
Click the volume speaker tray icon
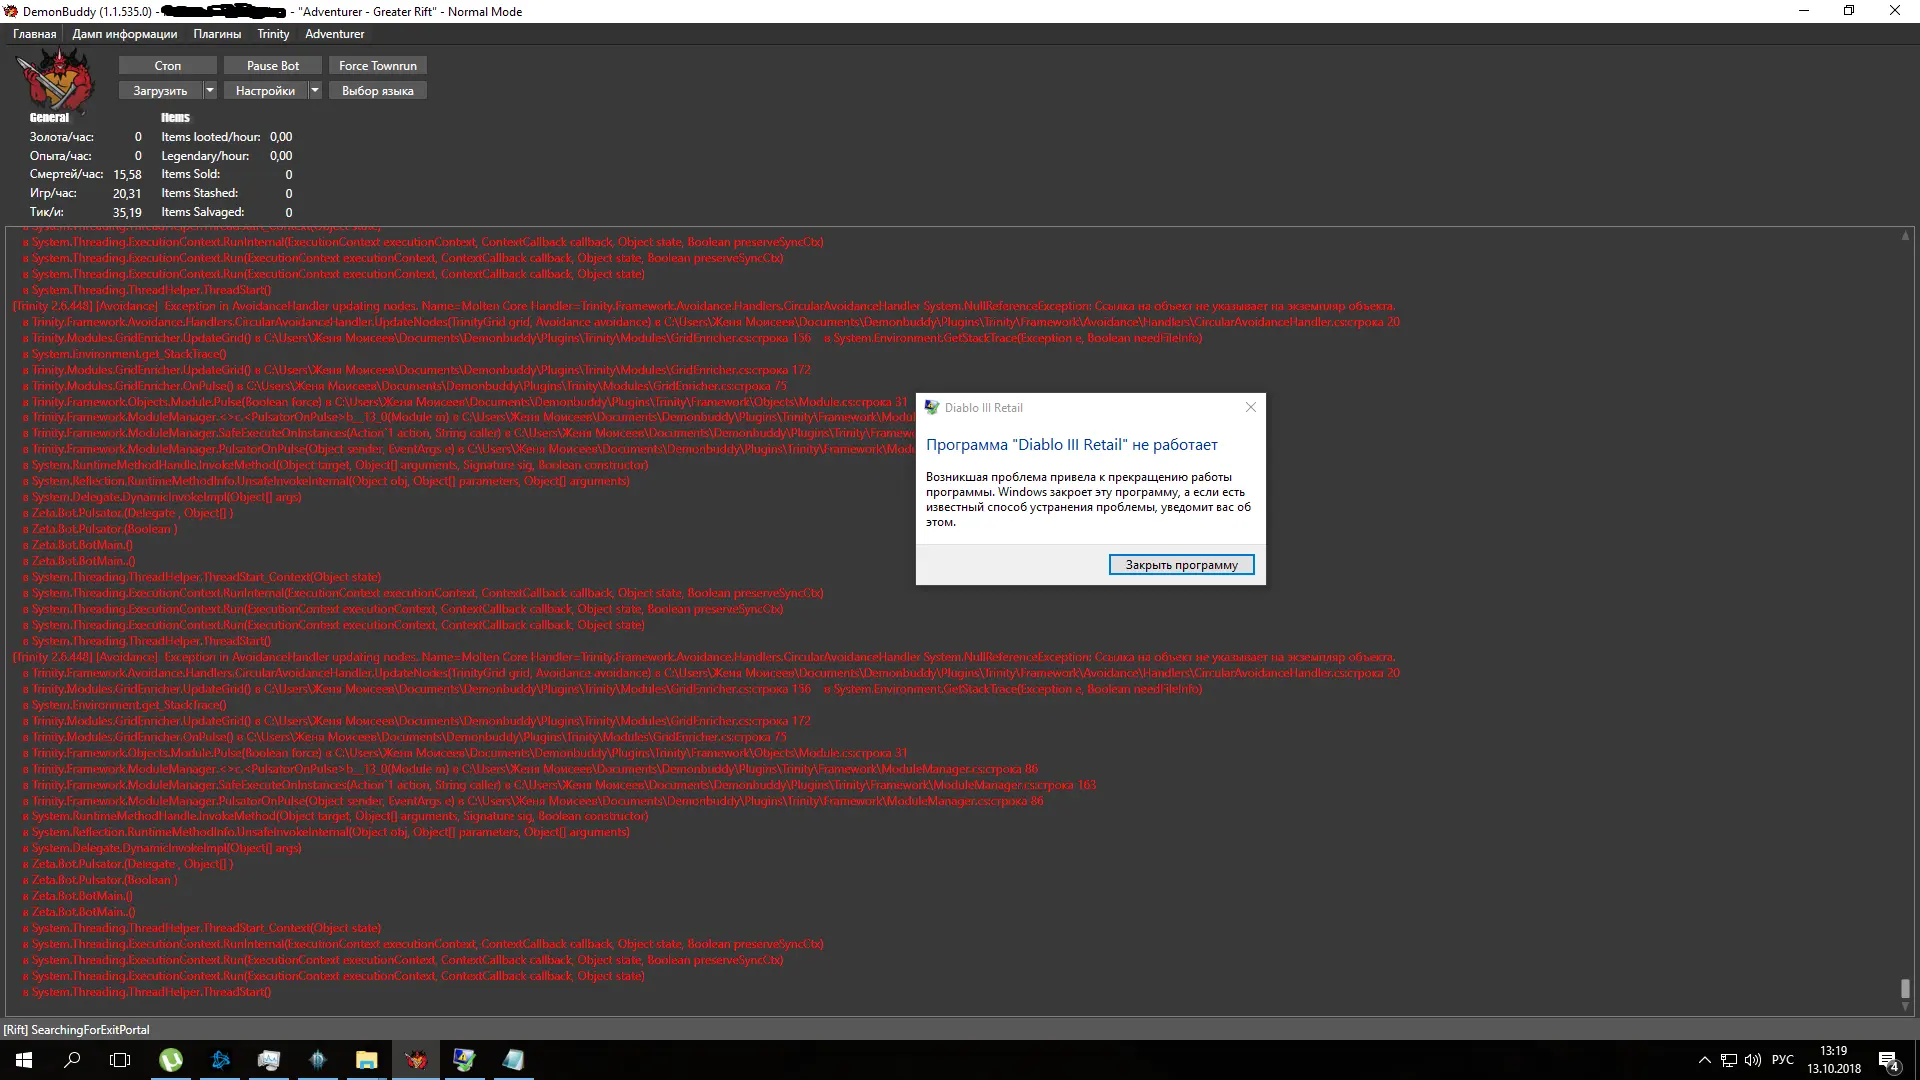pos(1752,1060)
